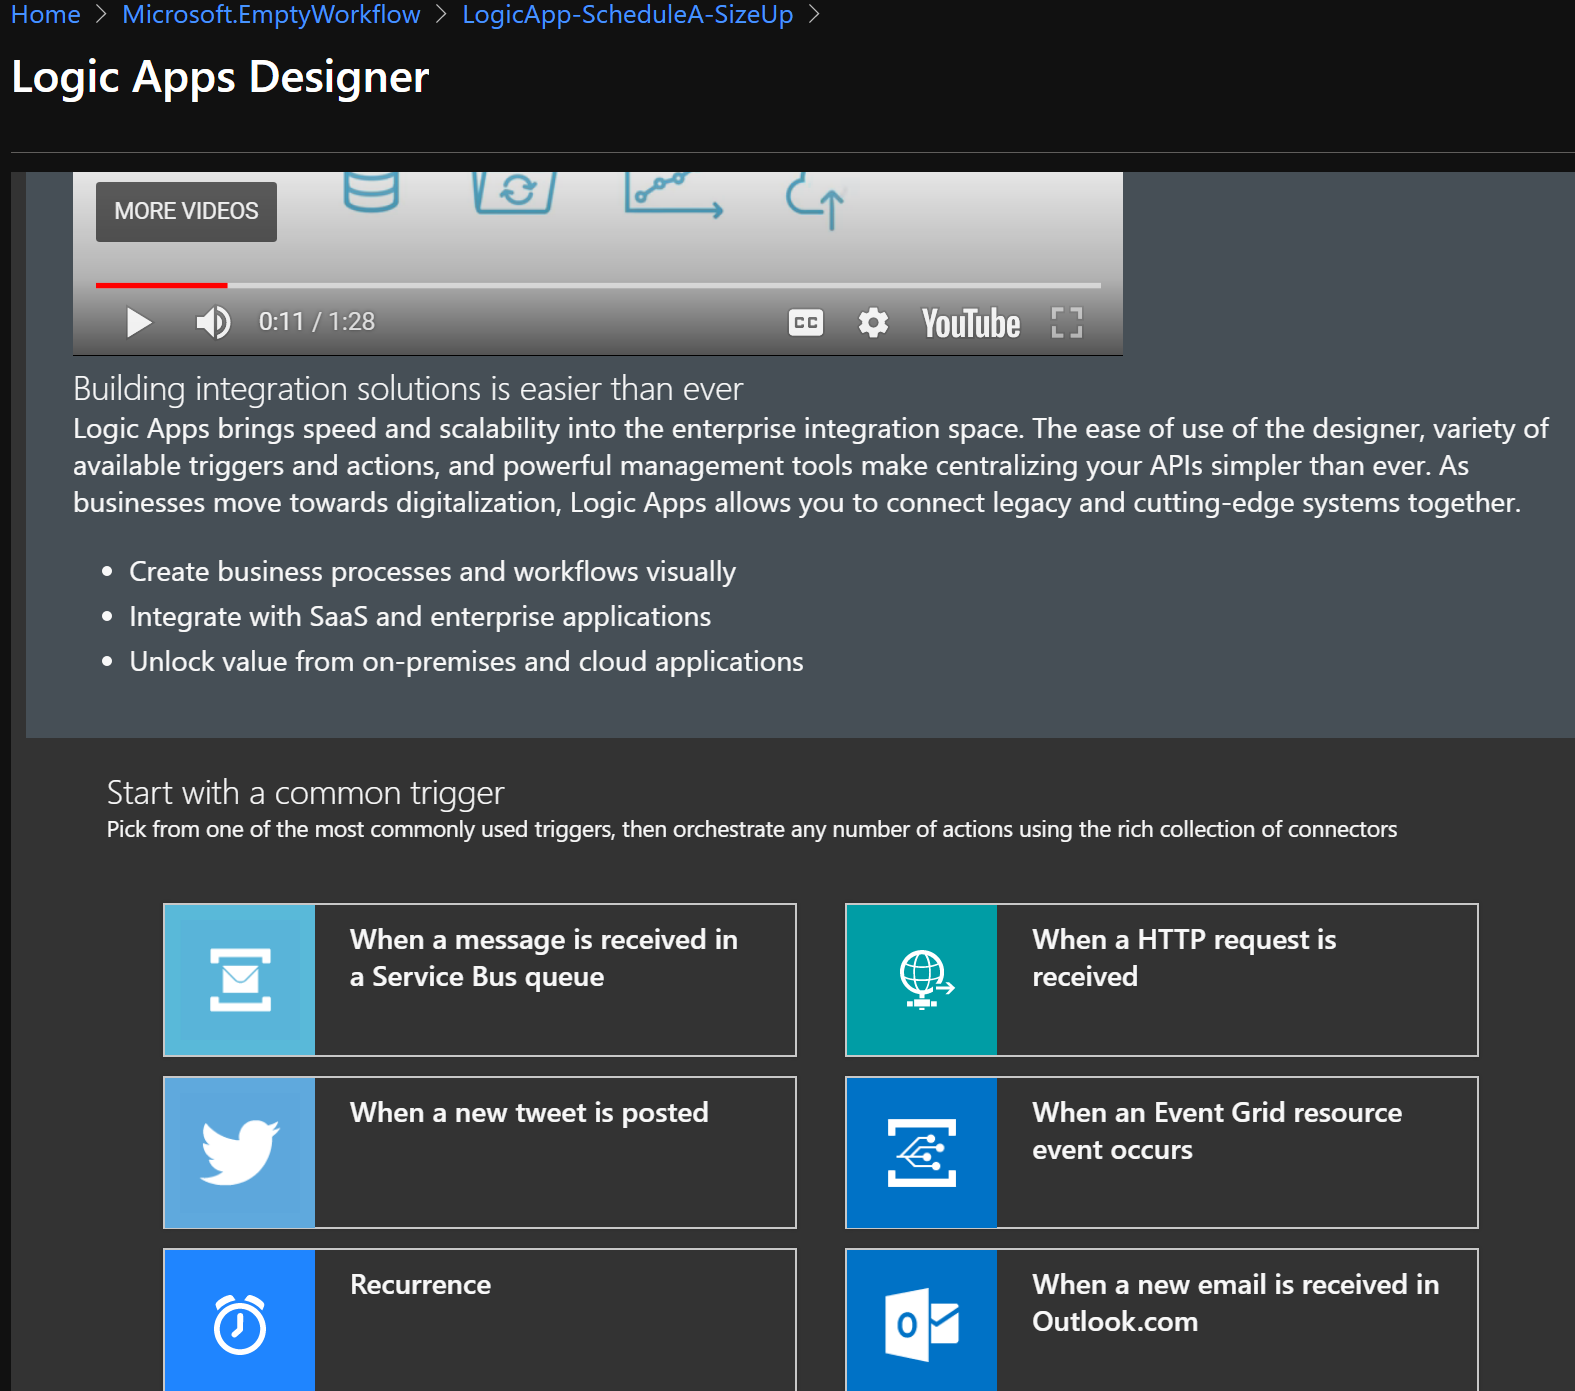
Task: Click bullet 'Create business processes and workflows visually'
Action: [432, 572]
